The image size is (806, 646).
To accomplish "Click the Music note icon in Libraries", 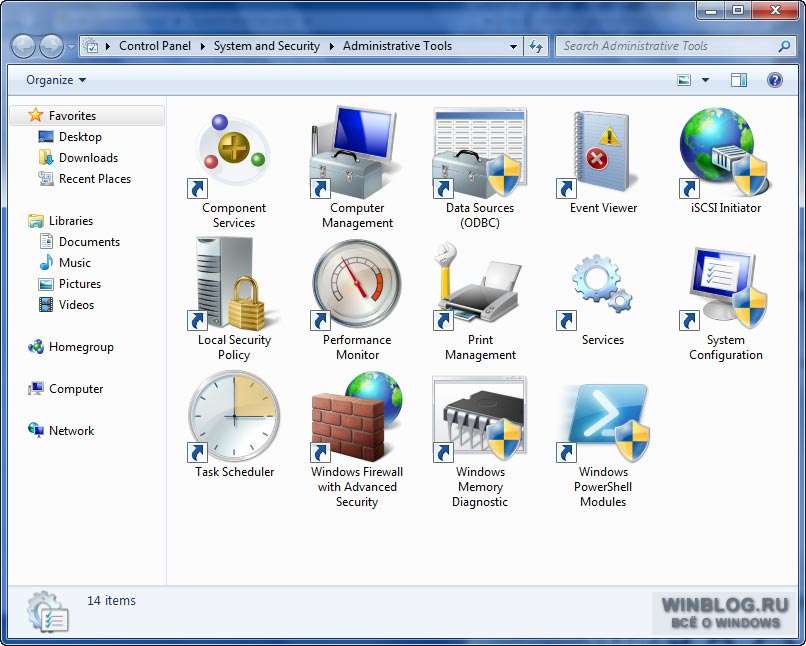I will [x=46, y=262].
